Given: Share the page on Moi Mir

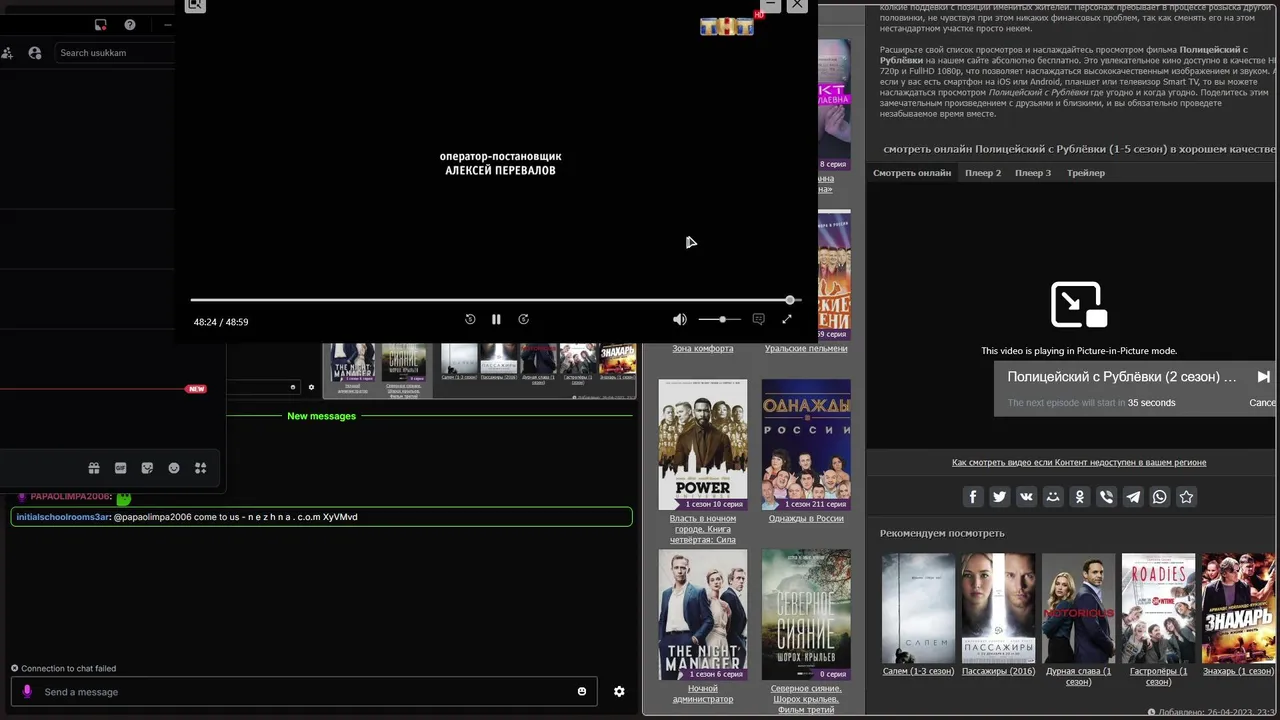Looking at the screenshot, I should [1053, 497].
